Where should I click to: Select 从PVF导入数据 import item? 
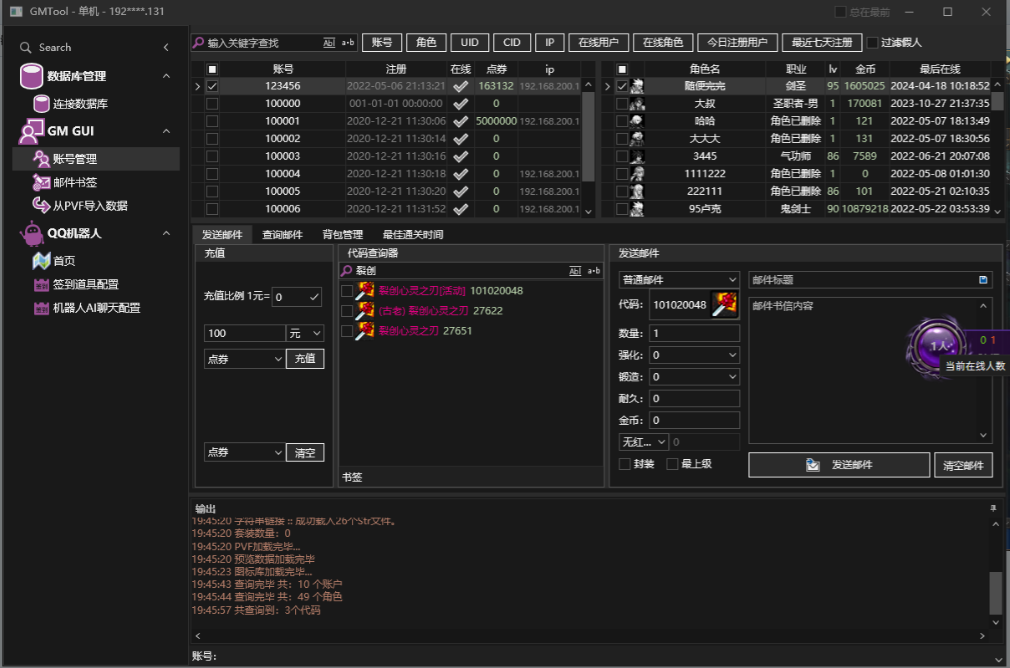tap(89, 205)
